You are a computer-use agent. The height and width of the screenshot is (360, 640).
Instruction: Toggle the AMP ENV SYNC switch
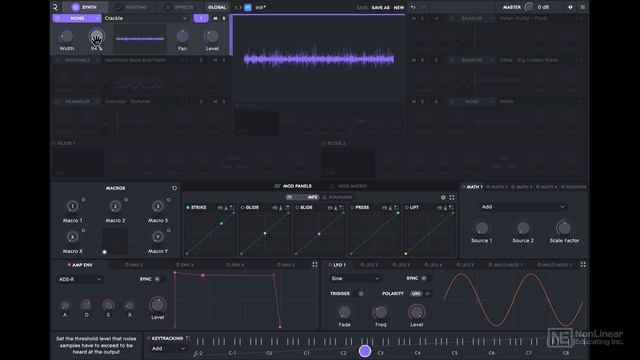tap(158, 279)
